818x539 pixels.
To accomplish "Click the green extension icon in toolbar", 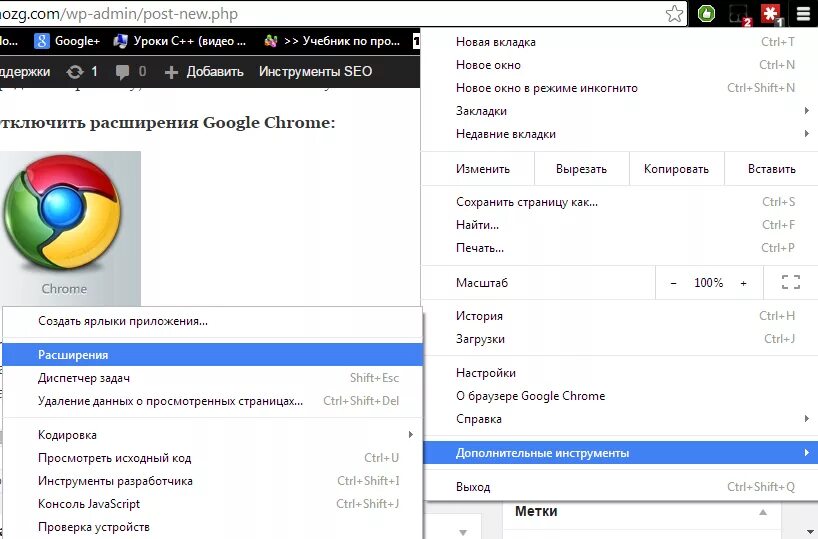I will tap(706, 14).
